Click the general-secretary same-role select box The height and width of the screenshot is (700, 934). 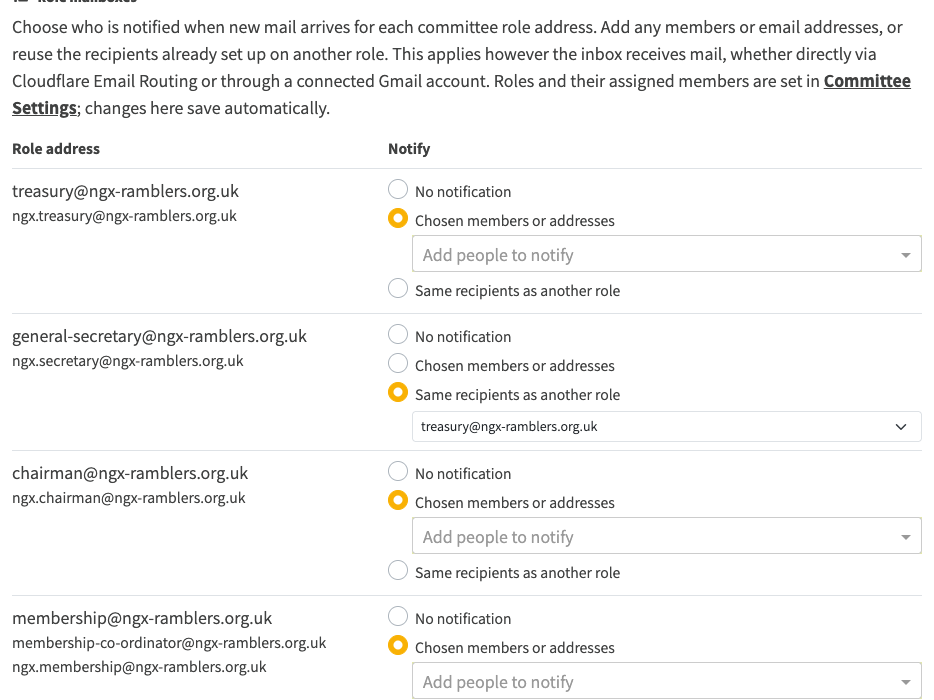click(x=667, y=427)
